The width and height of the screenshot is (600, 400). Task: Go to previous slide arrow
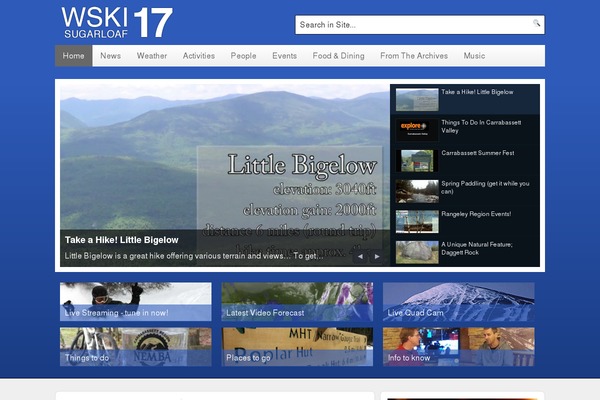(360, 256)
